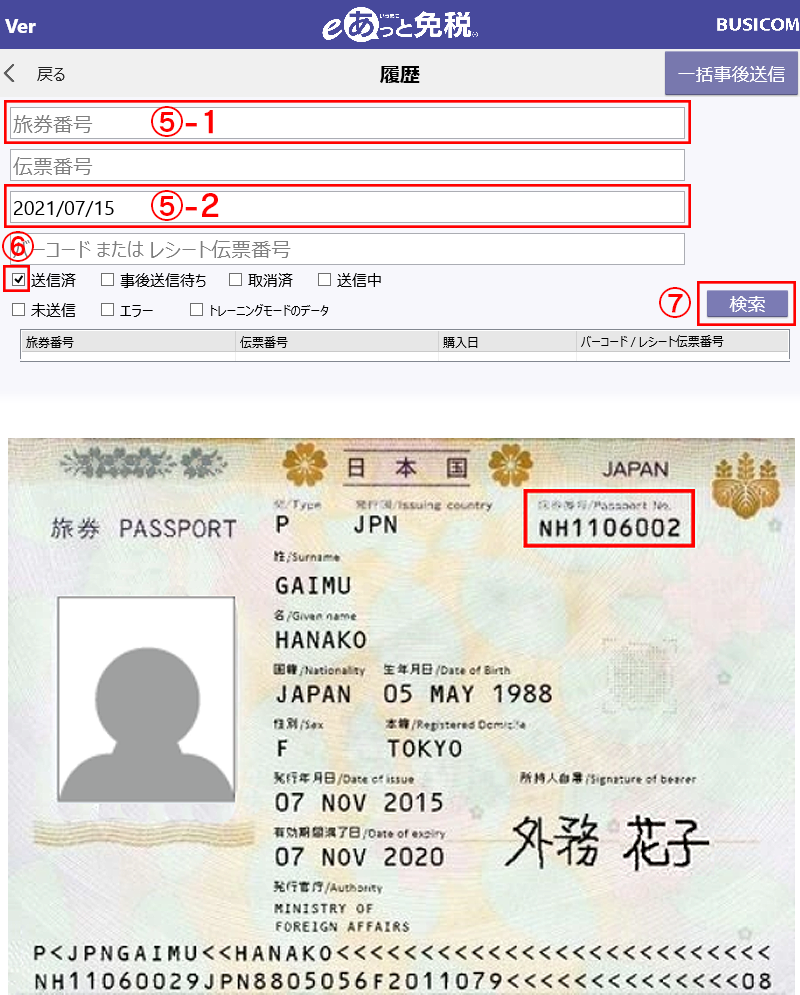Screen dimensions: 800x995
Task: Click the barcode or receipt number field
Action: (x=347, y=249)
